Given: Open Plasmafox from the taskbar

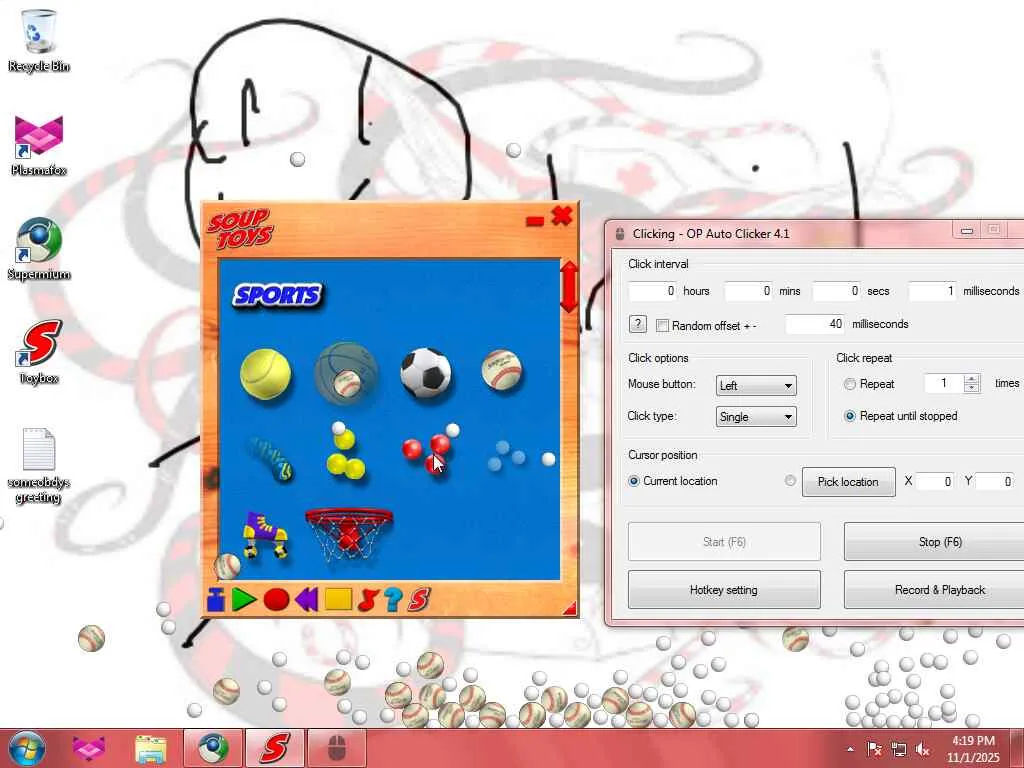Looking at the screenshot, I should coord(89,748).
